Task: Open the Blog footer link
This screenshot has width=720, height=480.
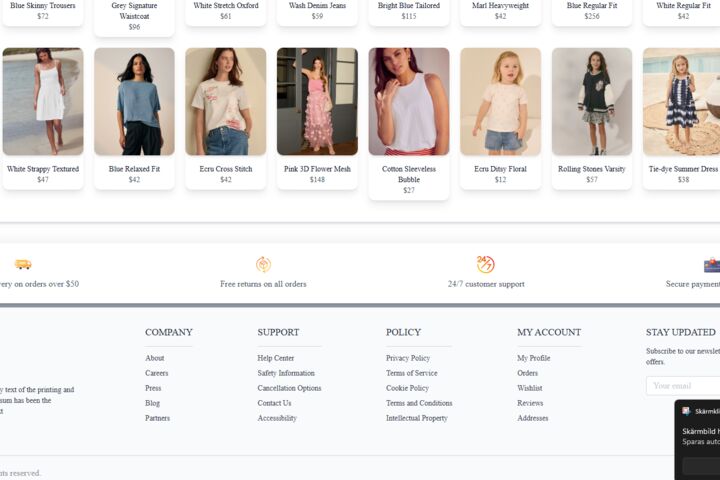Action: (152, 403)
